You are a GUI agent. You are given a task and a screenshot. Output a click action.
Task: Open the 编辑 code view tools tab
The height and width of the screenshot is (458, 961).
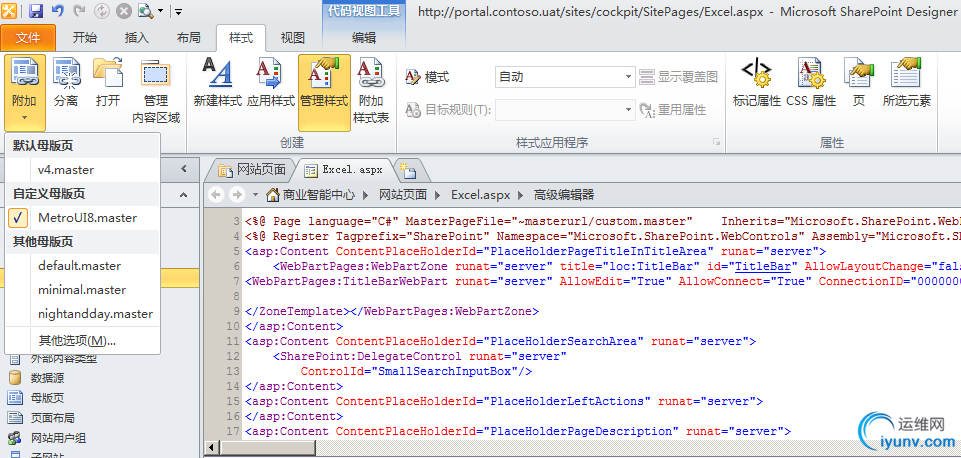point(364,38)
